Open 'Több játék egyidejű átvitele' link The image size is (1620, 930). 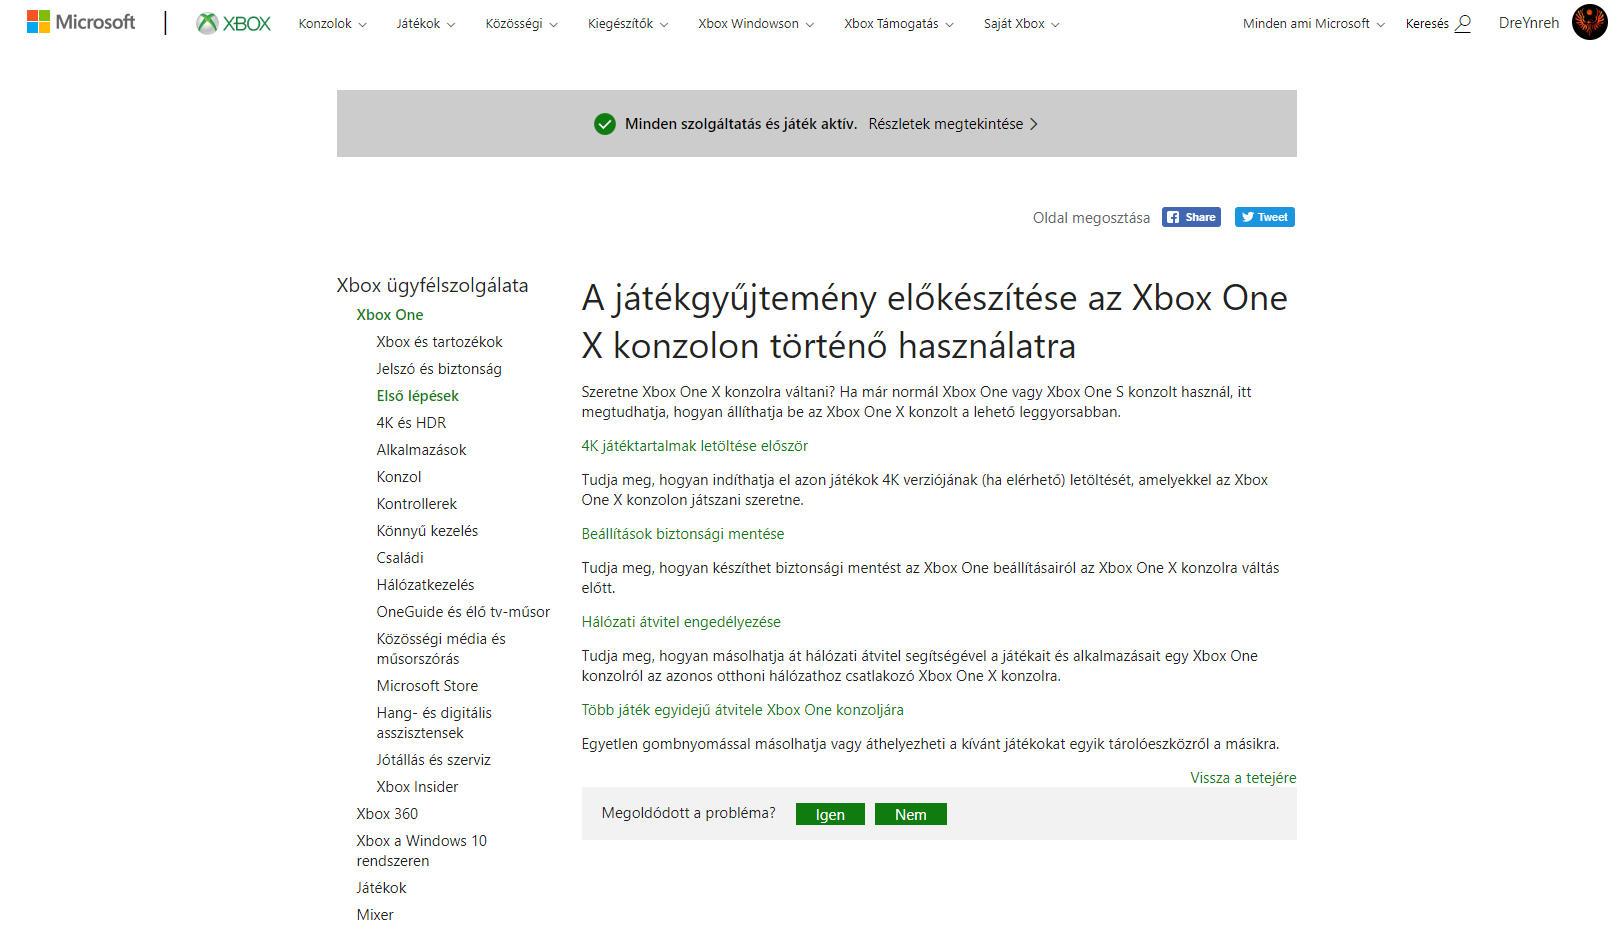743,710
